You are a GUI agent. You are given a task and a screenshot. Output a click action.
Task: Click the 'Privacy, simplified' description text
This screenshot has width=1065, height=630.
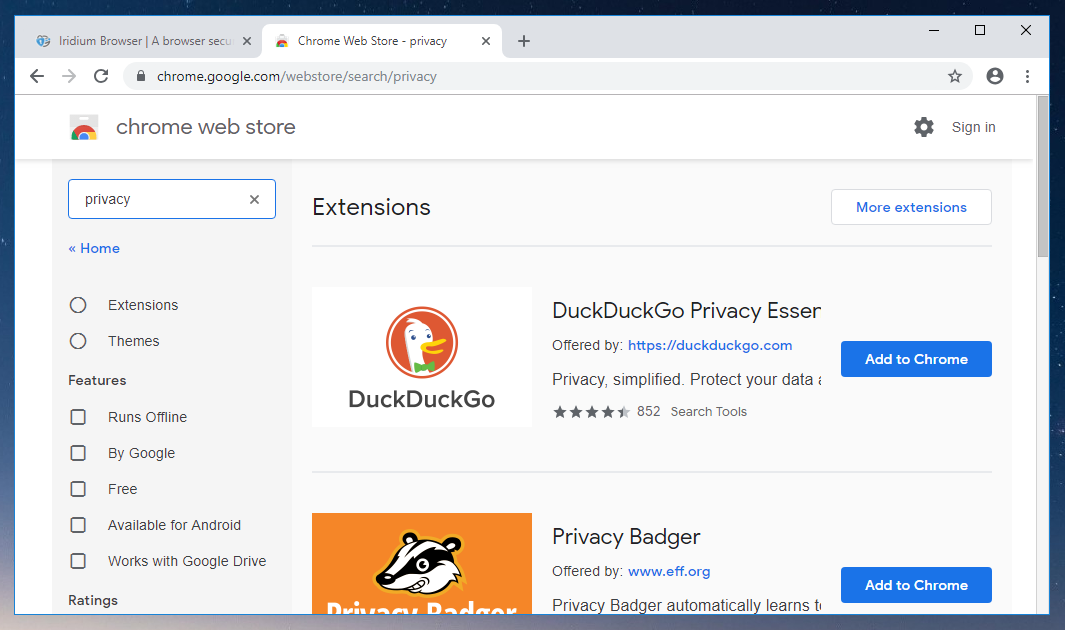pos(687,379)
